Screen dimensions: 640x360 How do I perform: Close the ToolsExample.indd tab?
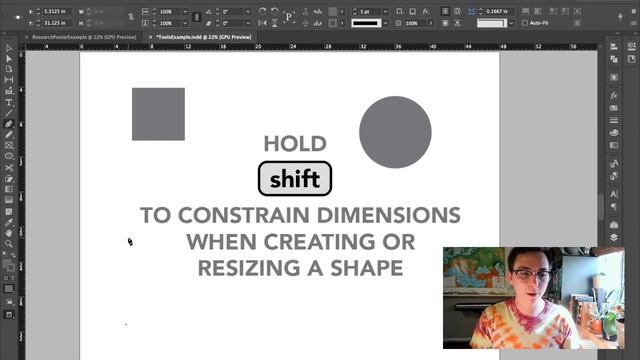150,37
